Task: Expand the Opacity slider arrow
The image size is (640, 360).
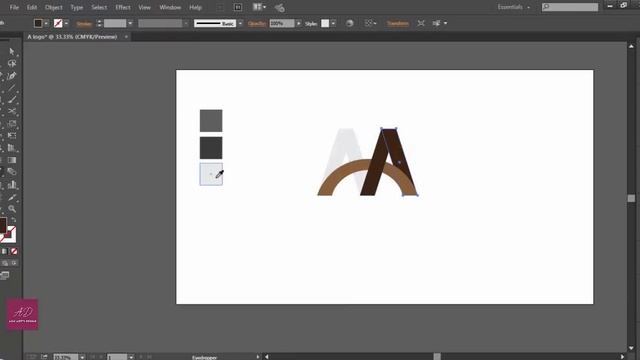Action: click(299, 24)
